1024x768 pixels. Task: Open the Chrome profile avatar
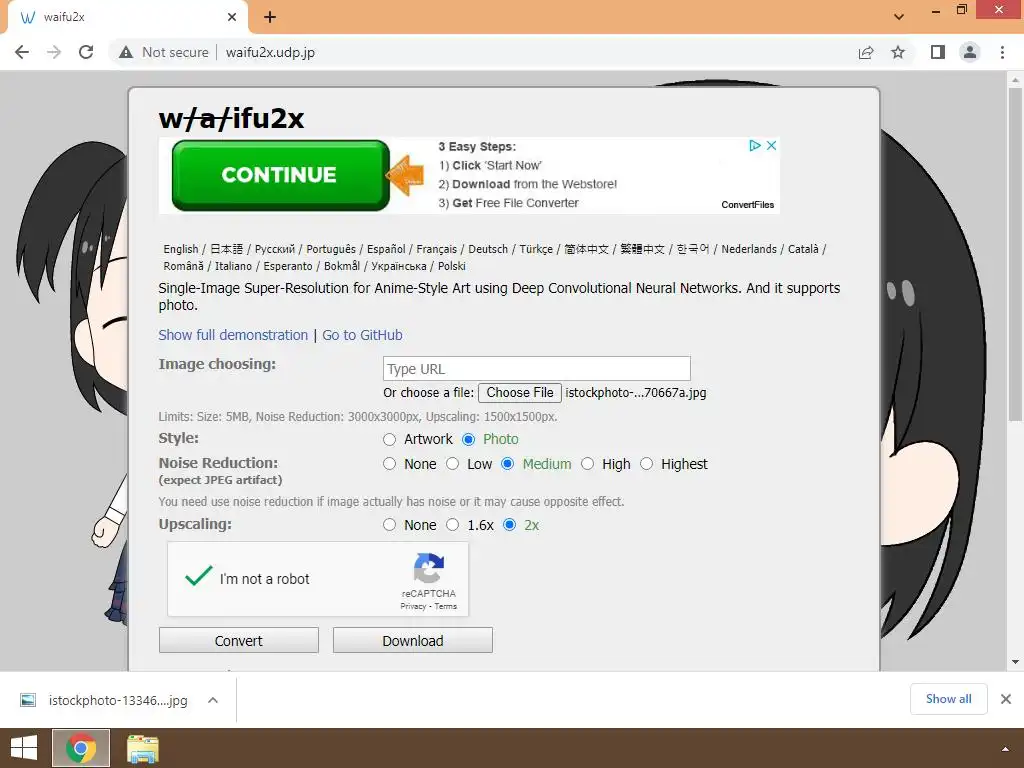(970, 52)
